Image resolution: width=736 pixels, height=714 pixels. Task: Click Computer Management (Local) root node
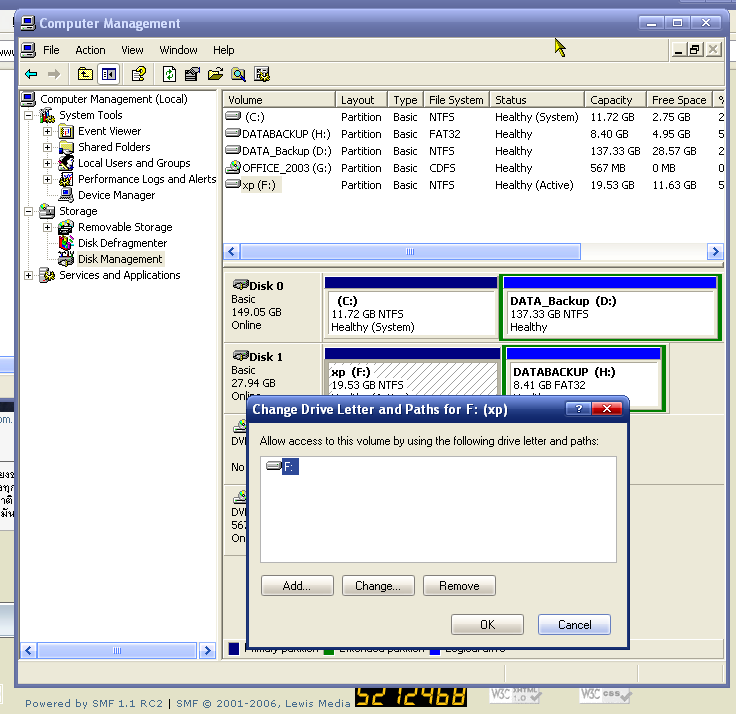[x=114, y=100]
